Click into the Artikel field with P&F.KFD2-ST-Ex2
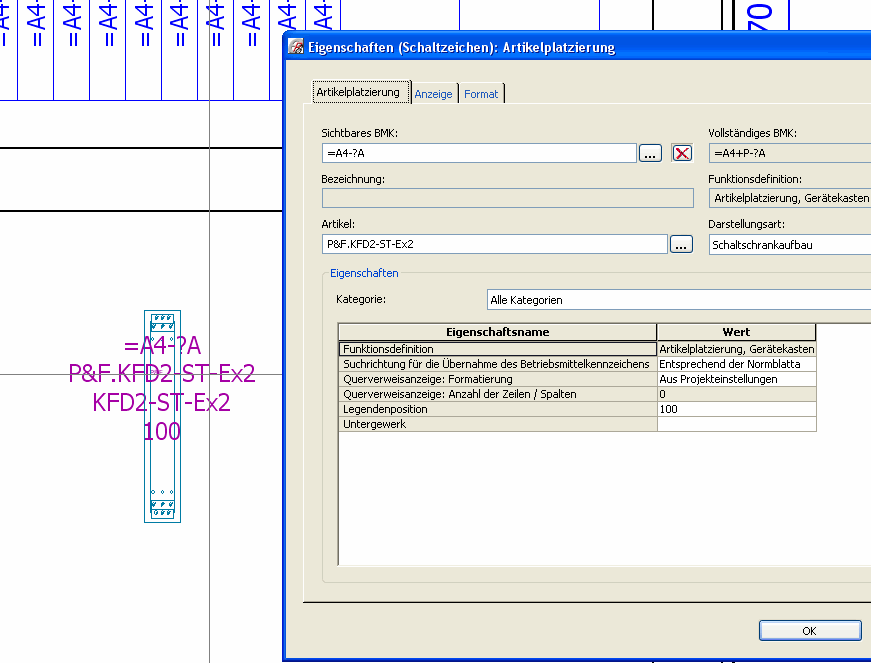This screenshot has width=871, height=663. point(494,244)
